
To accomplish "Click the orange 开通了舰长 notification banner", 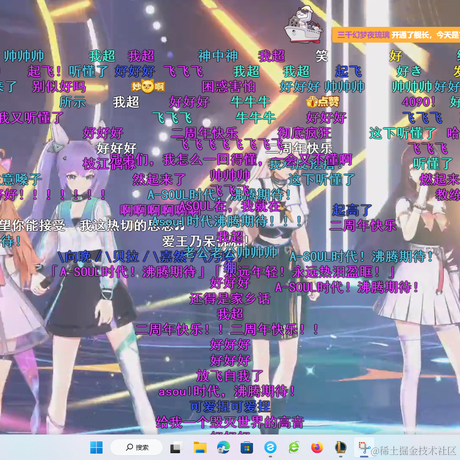I will (396, 35).
